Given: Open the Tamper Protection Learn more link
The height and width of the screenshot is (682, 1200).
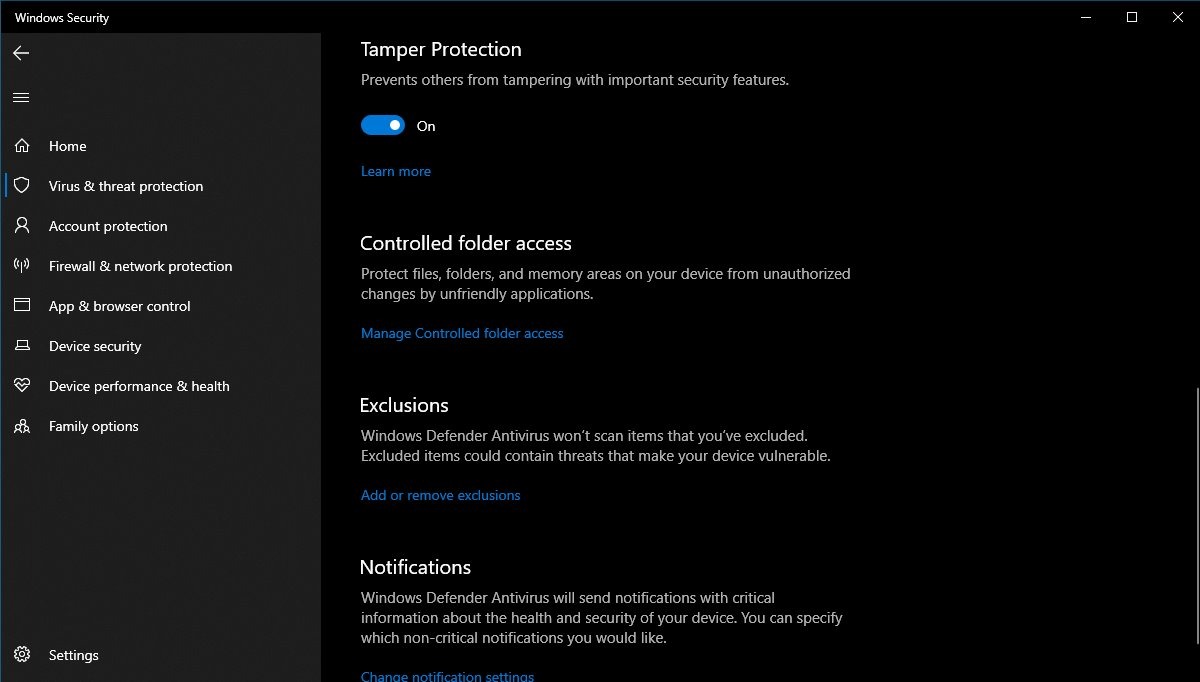Looking at the screenshot, I should tap(396, 171).
